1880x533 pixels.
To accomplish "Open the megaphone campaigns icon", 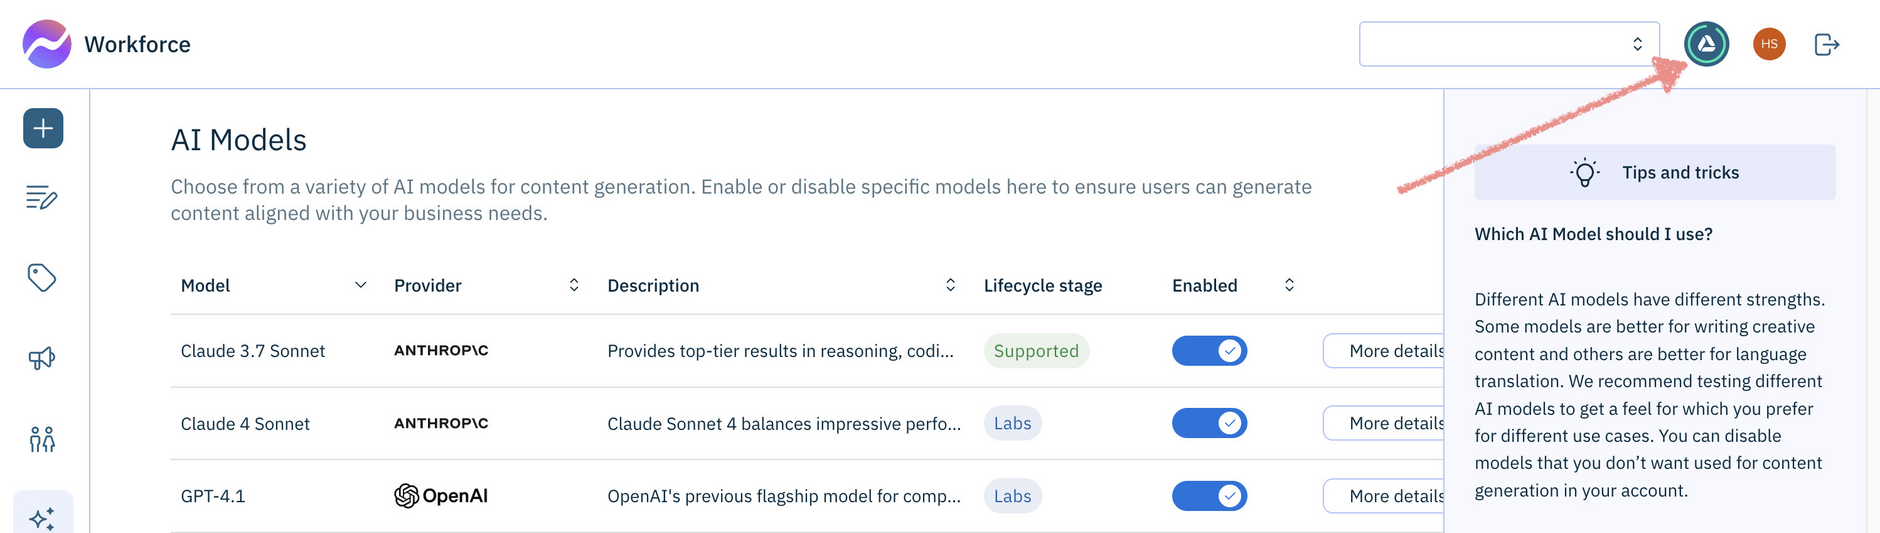I will [41, 358].
